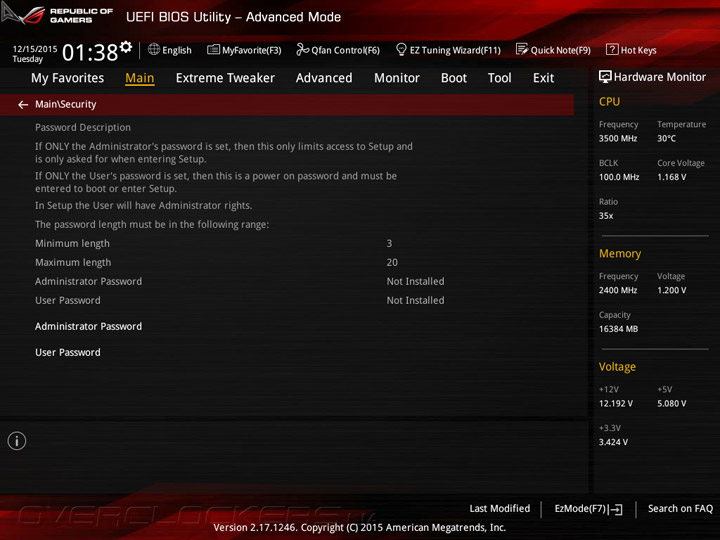The height and width of the screenshot is (540, 720).
Task: Go to the Monitor tab
Action: 397,78
